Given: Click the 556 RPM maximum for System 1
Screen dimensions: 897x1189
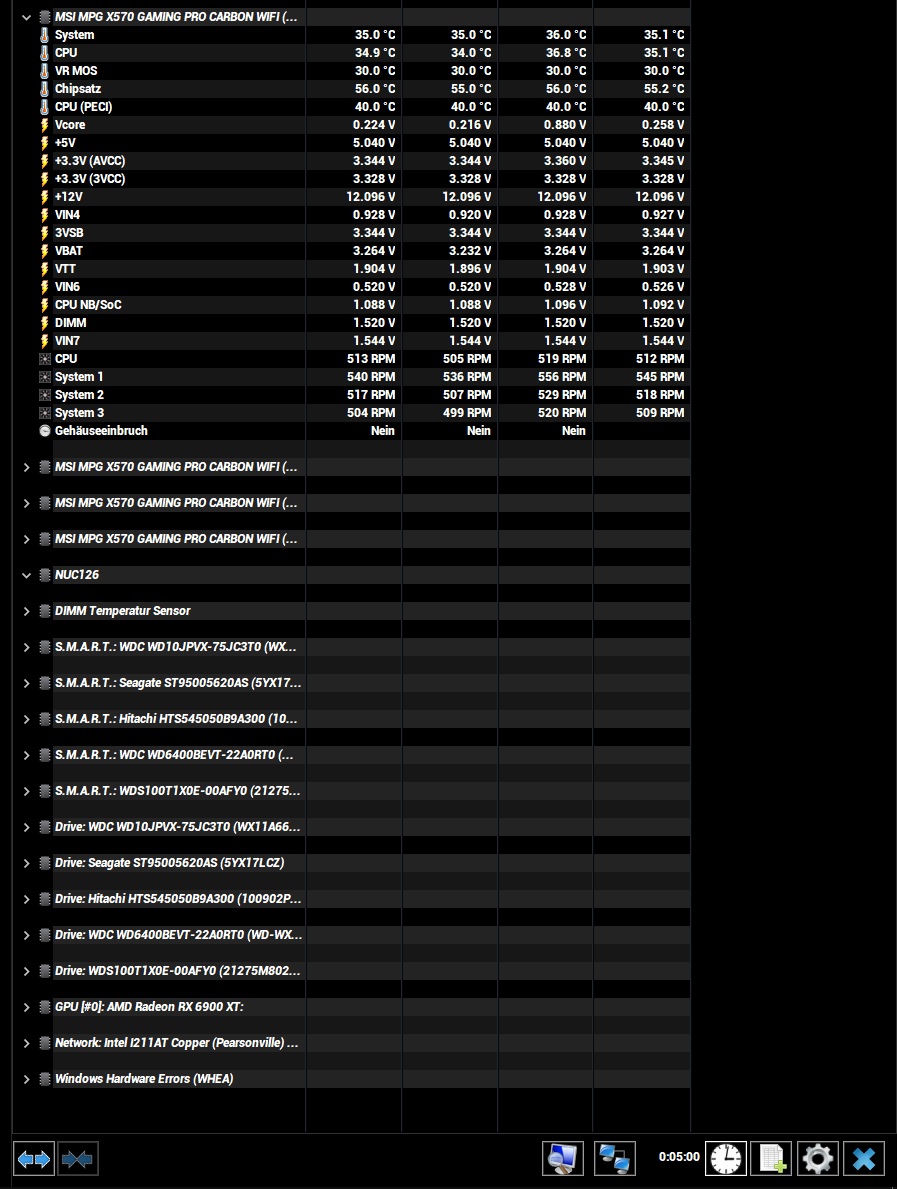Looking at the screenshot, I should point(562,377).
